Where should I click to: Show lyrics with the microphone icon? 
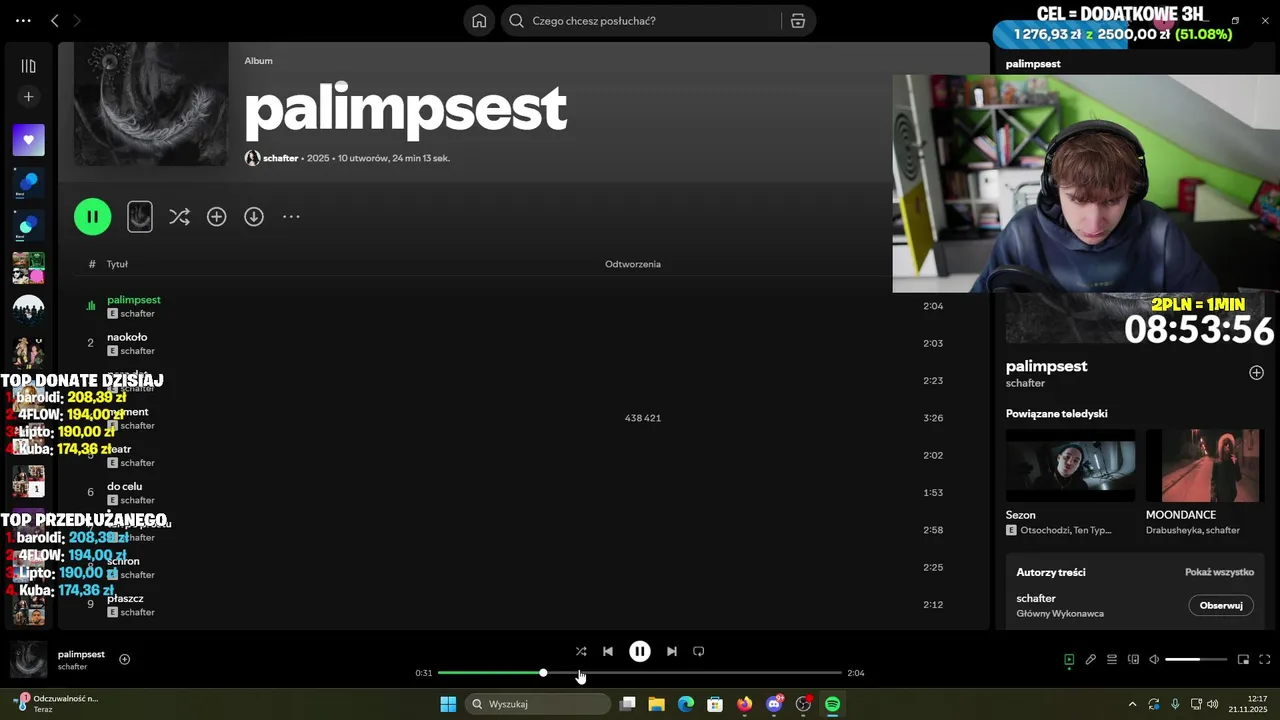click(x=1091, y=659)
